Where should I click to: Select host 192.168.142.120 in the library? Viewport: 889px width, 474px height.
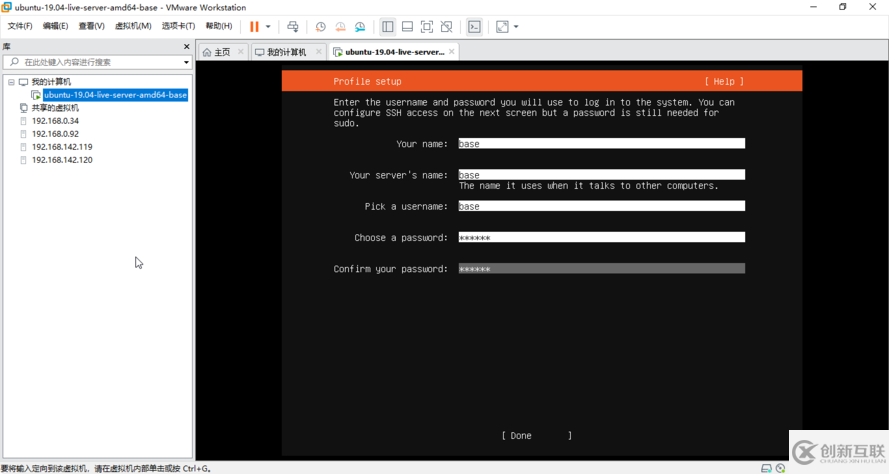tap(62, 160)
